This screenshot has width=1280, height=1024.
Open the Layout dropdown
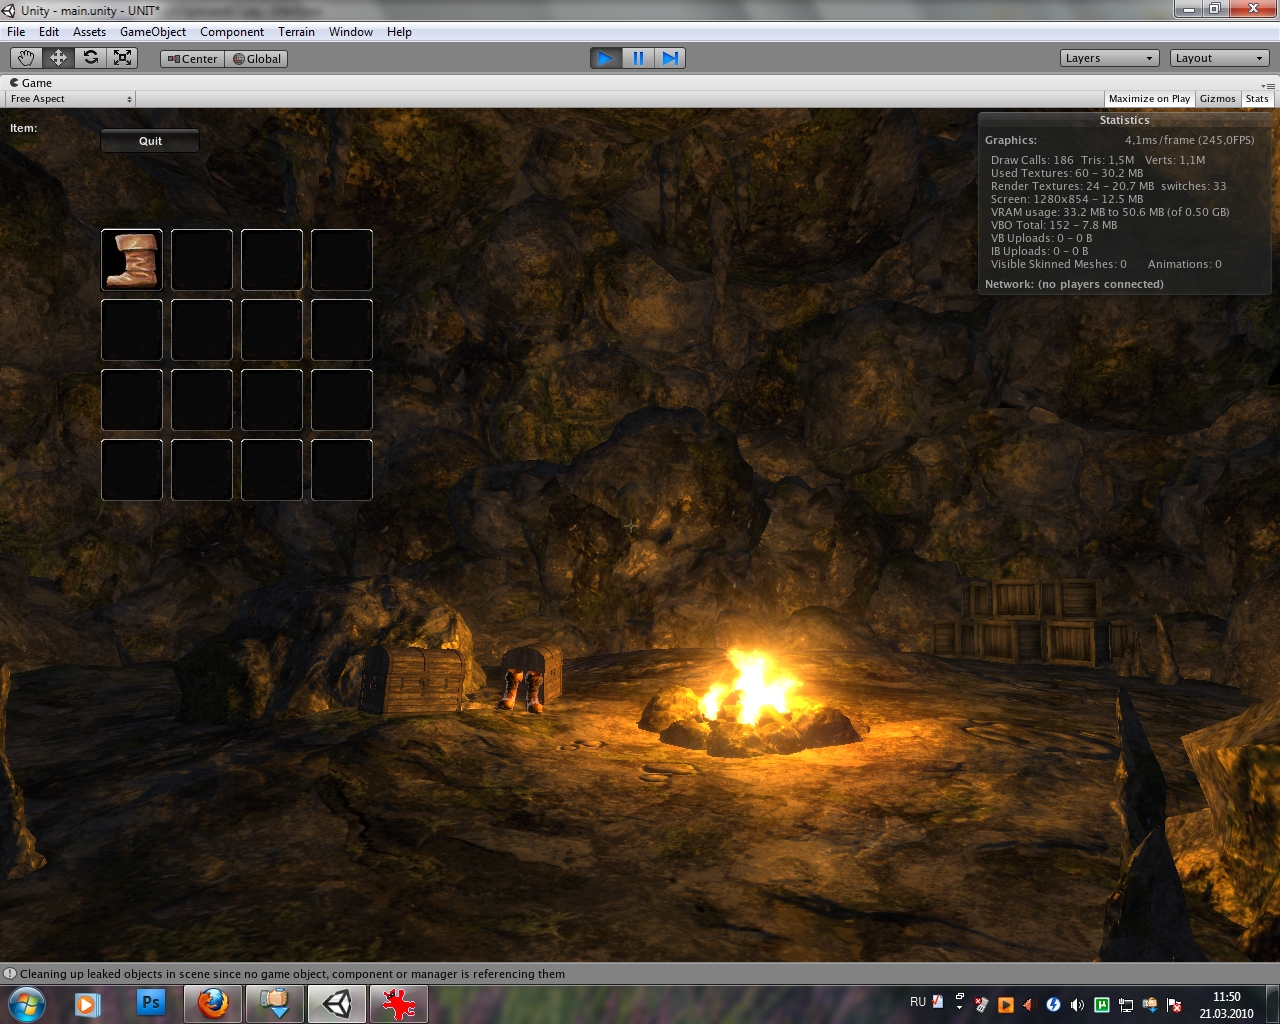coord(1219,58)
